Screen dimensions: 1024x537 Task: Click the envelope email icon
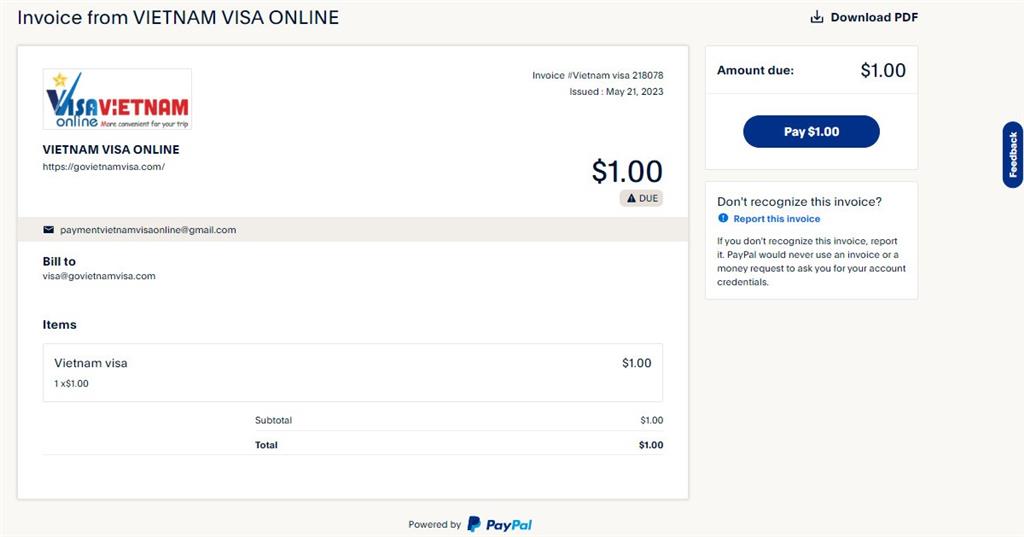48,229
